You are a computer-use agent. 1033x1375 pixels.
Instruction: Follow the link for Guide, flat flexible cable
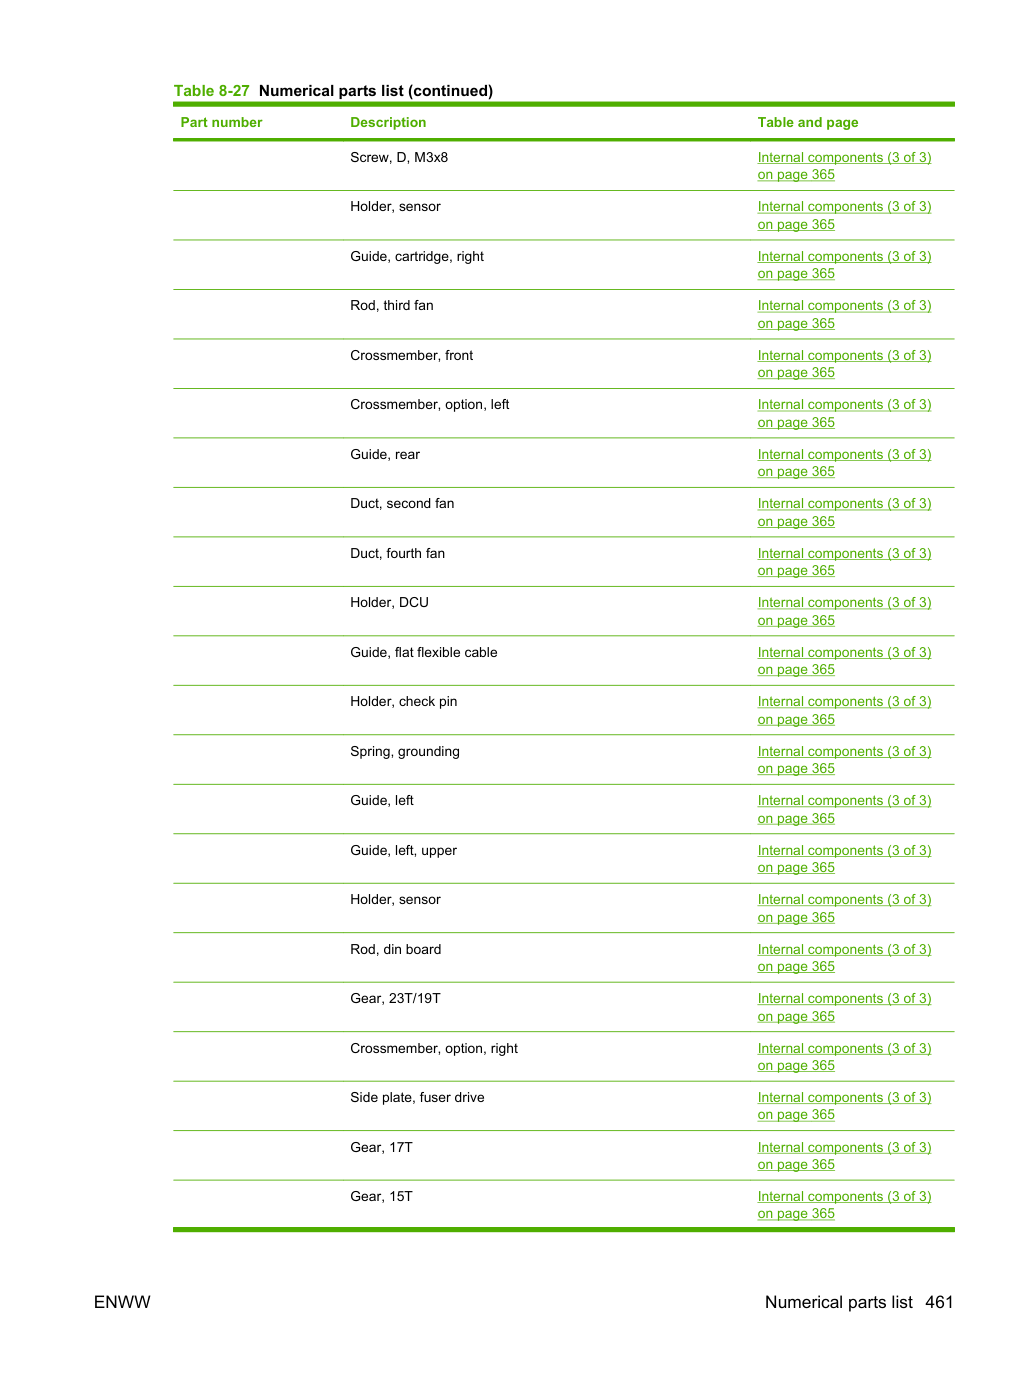(x=844, y=661)
